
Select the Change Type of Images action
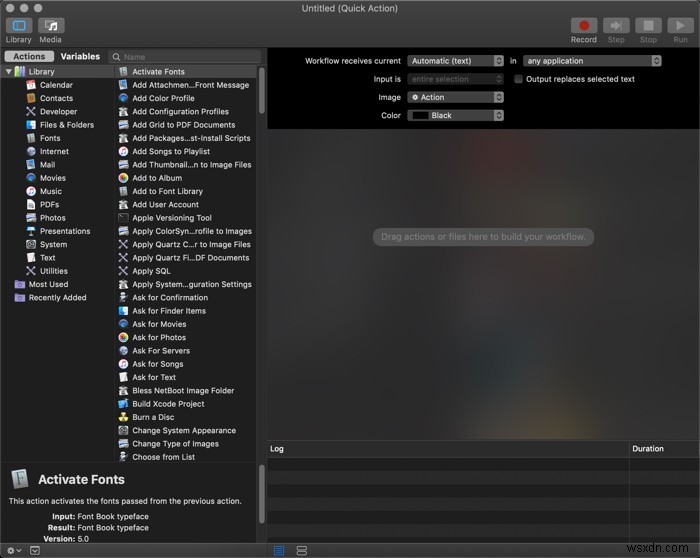[186, 444]
